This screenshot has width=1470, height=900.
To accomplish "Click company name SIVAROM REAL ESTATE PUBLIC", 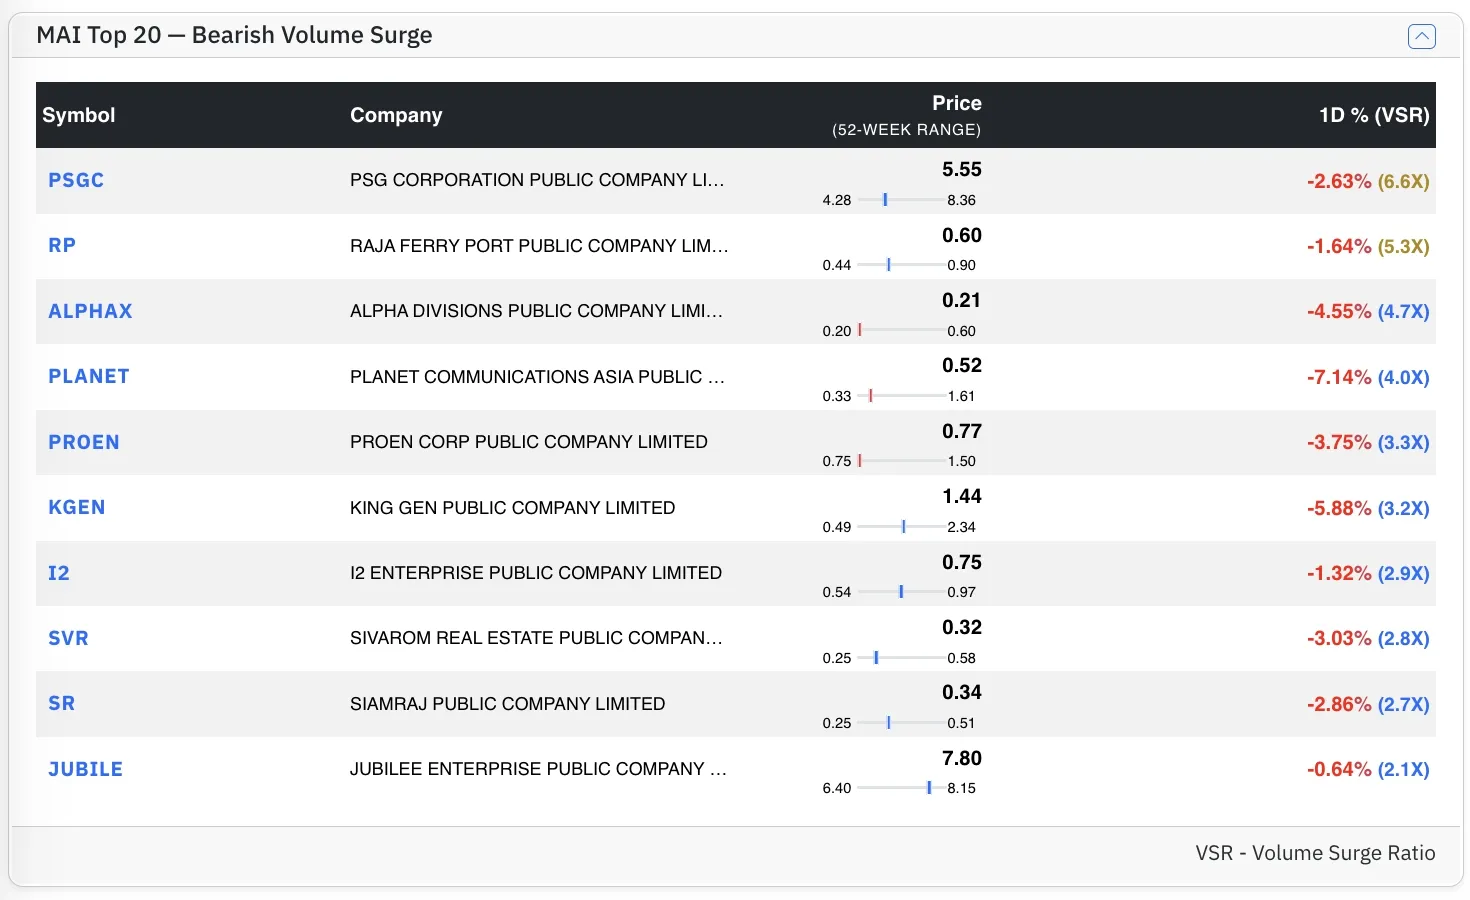I will pos(536,638).
